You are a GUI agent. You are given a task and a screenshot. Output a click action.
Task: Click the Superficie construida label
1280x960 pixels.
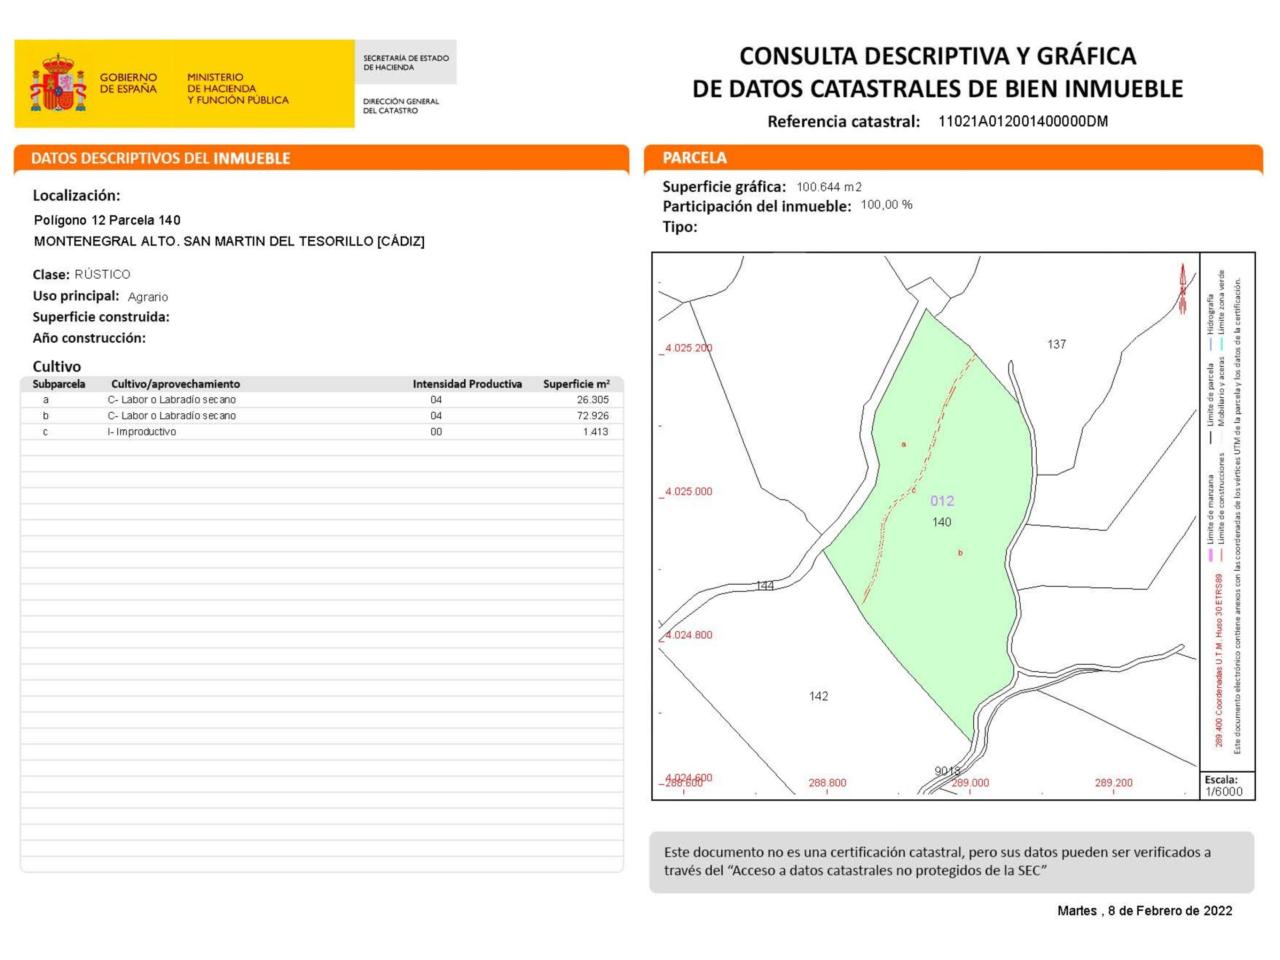point(101,317)
